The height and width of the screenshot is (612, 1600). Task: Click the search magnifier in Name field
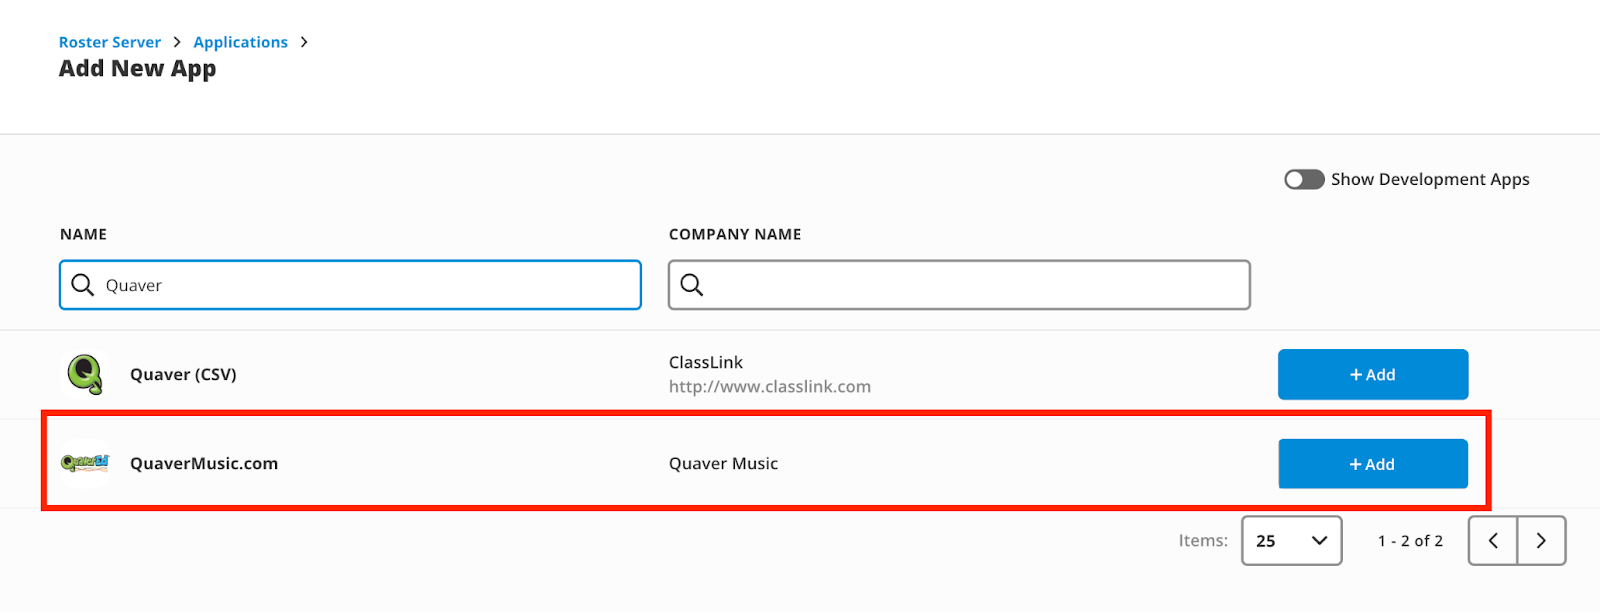click(83, 285)
